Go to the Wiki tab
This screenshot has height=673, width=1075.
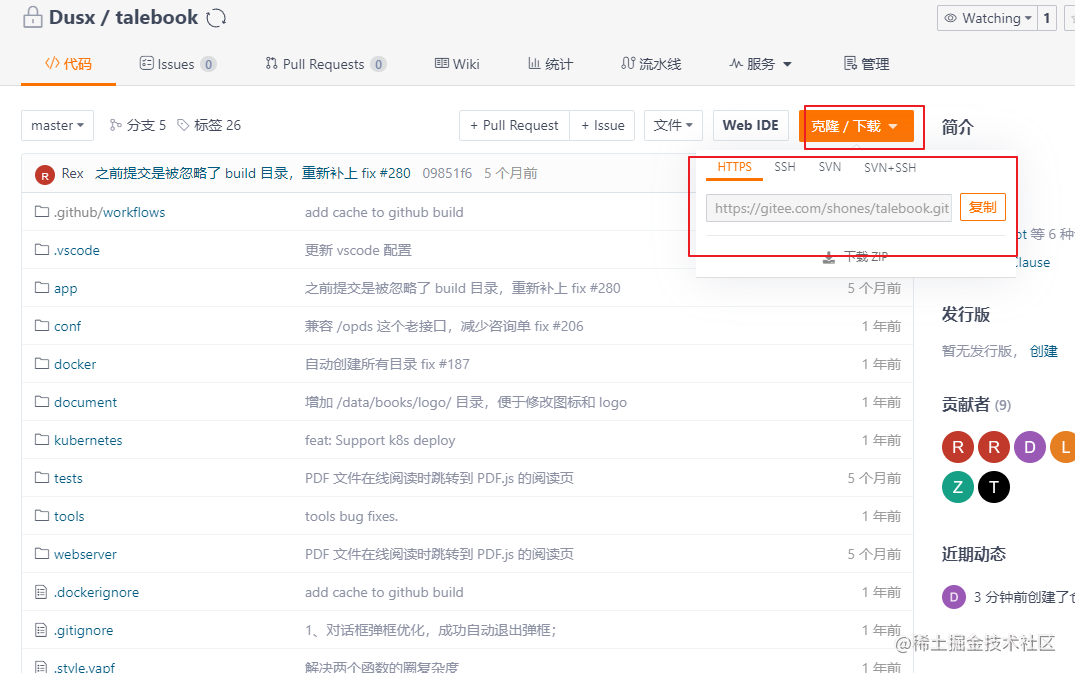pos(457,64)
